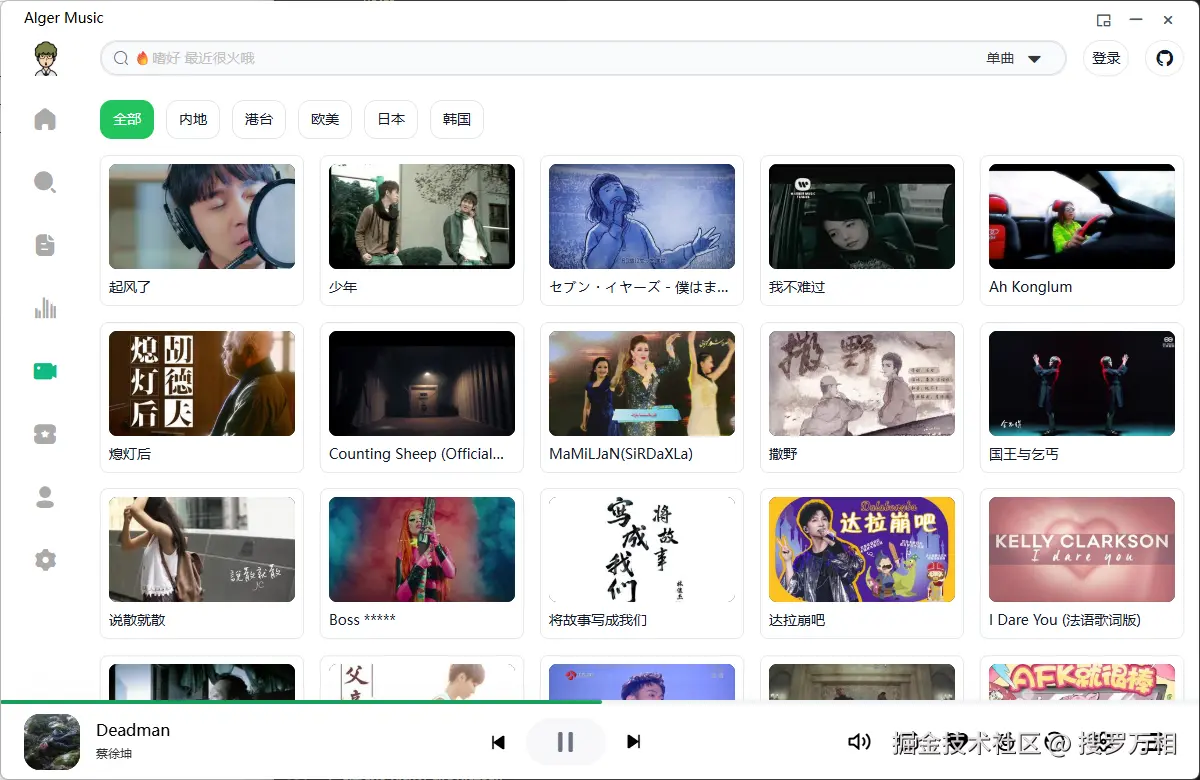1200x780 pixels.
Task: Minimize the Alger Music window
Action: click(1136, 20)
